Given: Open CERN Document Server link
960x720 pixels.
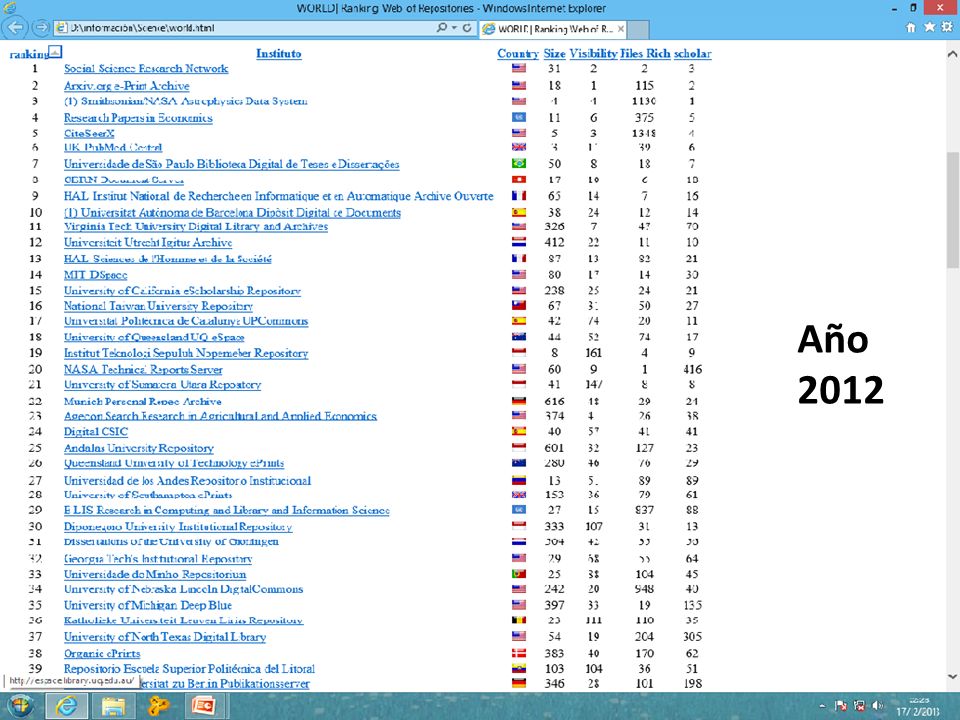Looking at the screenshot, I should (124, 180).
